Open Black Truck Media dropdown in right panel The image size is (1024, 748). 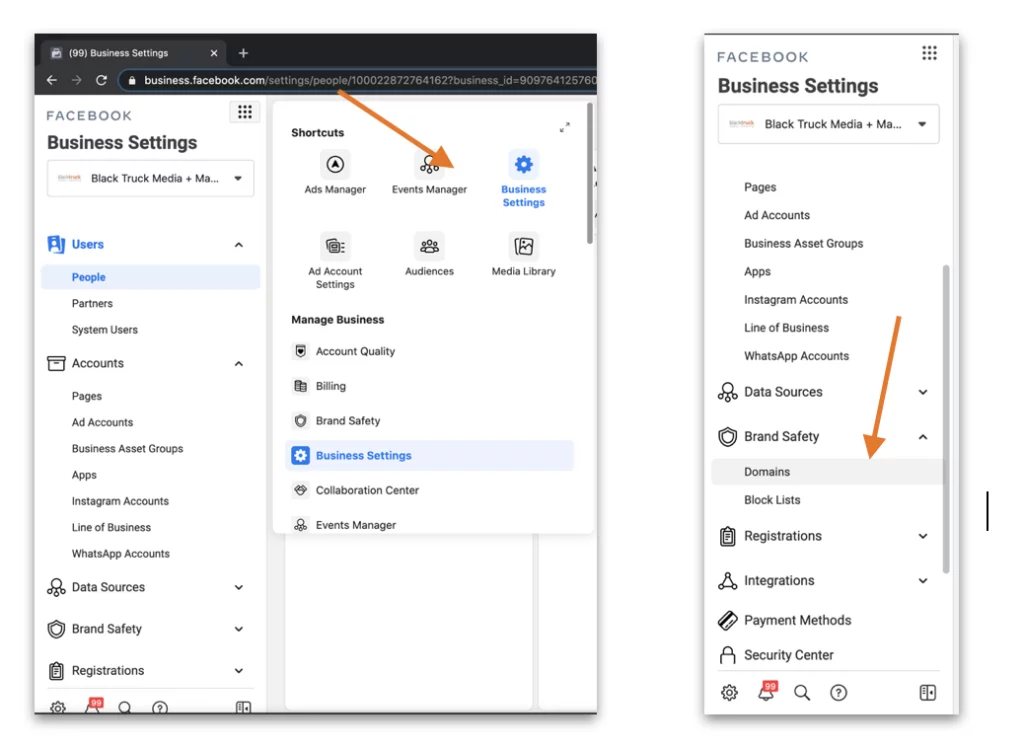tap(828, 124)
